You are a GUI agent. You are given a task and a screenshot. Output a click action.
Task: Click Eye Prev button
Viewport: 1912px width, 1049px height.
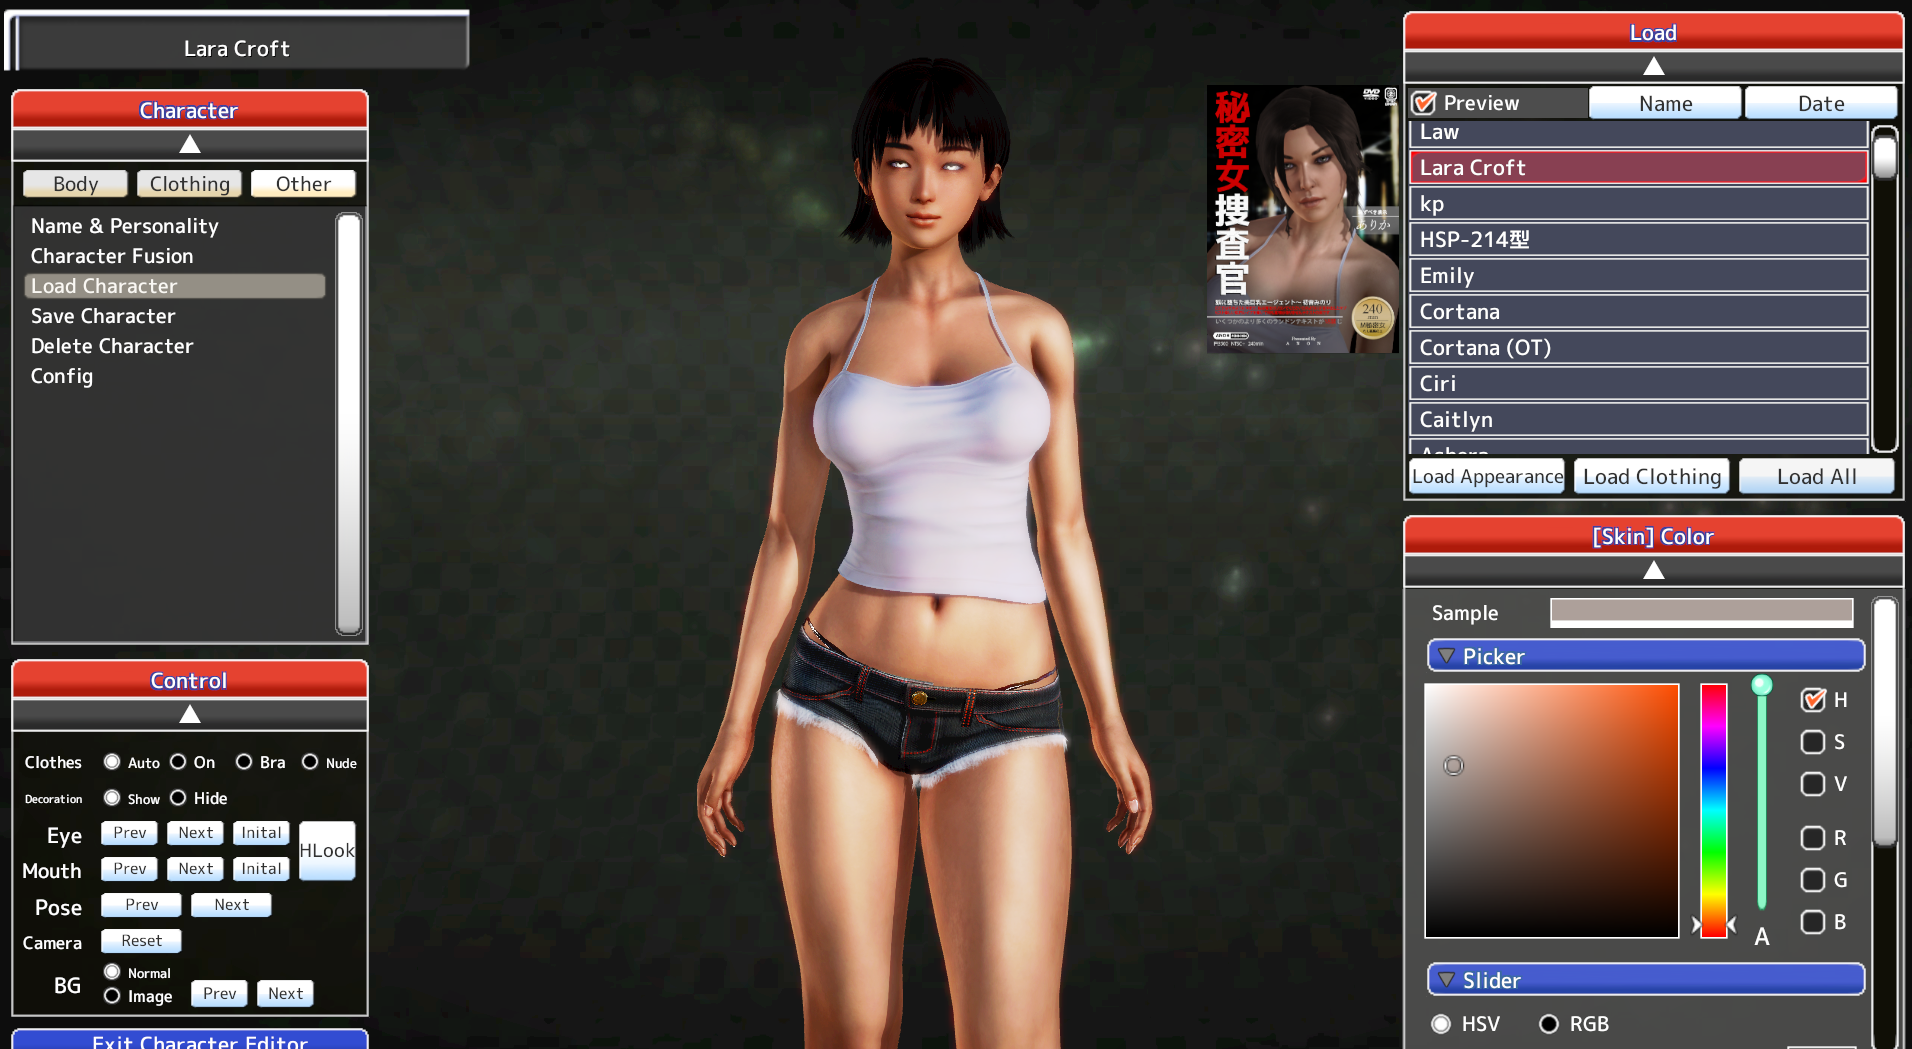click(130, 833)
